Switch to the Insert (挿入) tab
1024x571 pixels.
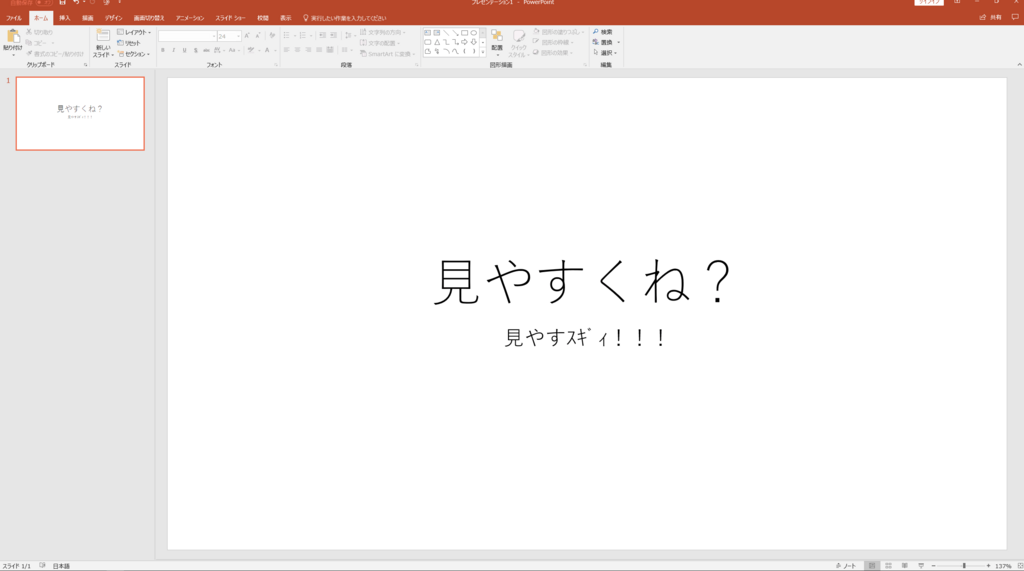pos(65,18)
